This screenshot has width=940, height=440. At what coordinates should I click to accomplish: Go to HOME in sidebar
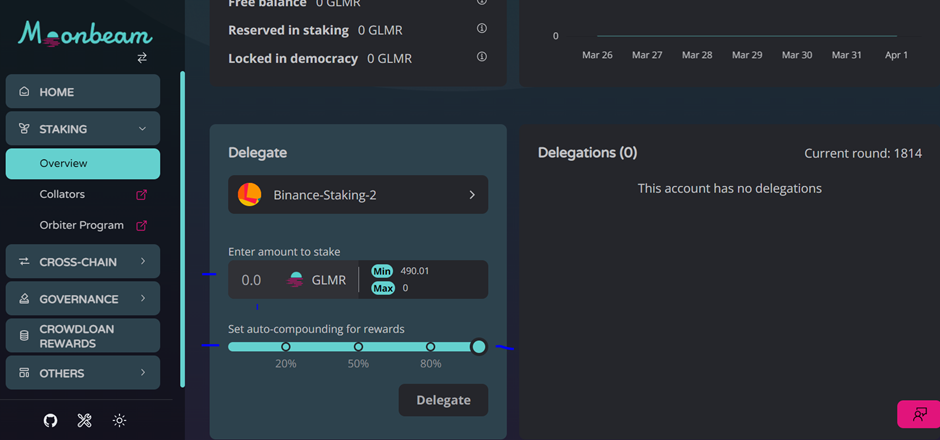(x=83, y=92)
